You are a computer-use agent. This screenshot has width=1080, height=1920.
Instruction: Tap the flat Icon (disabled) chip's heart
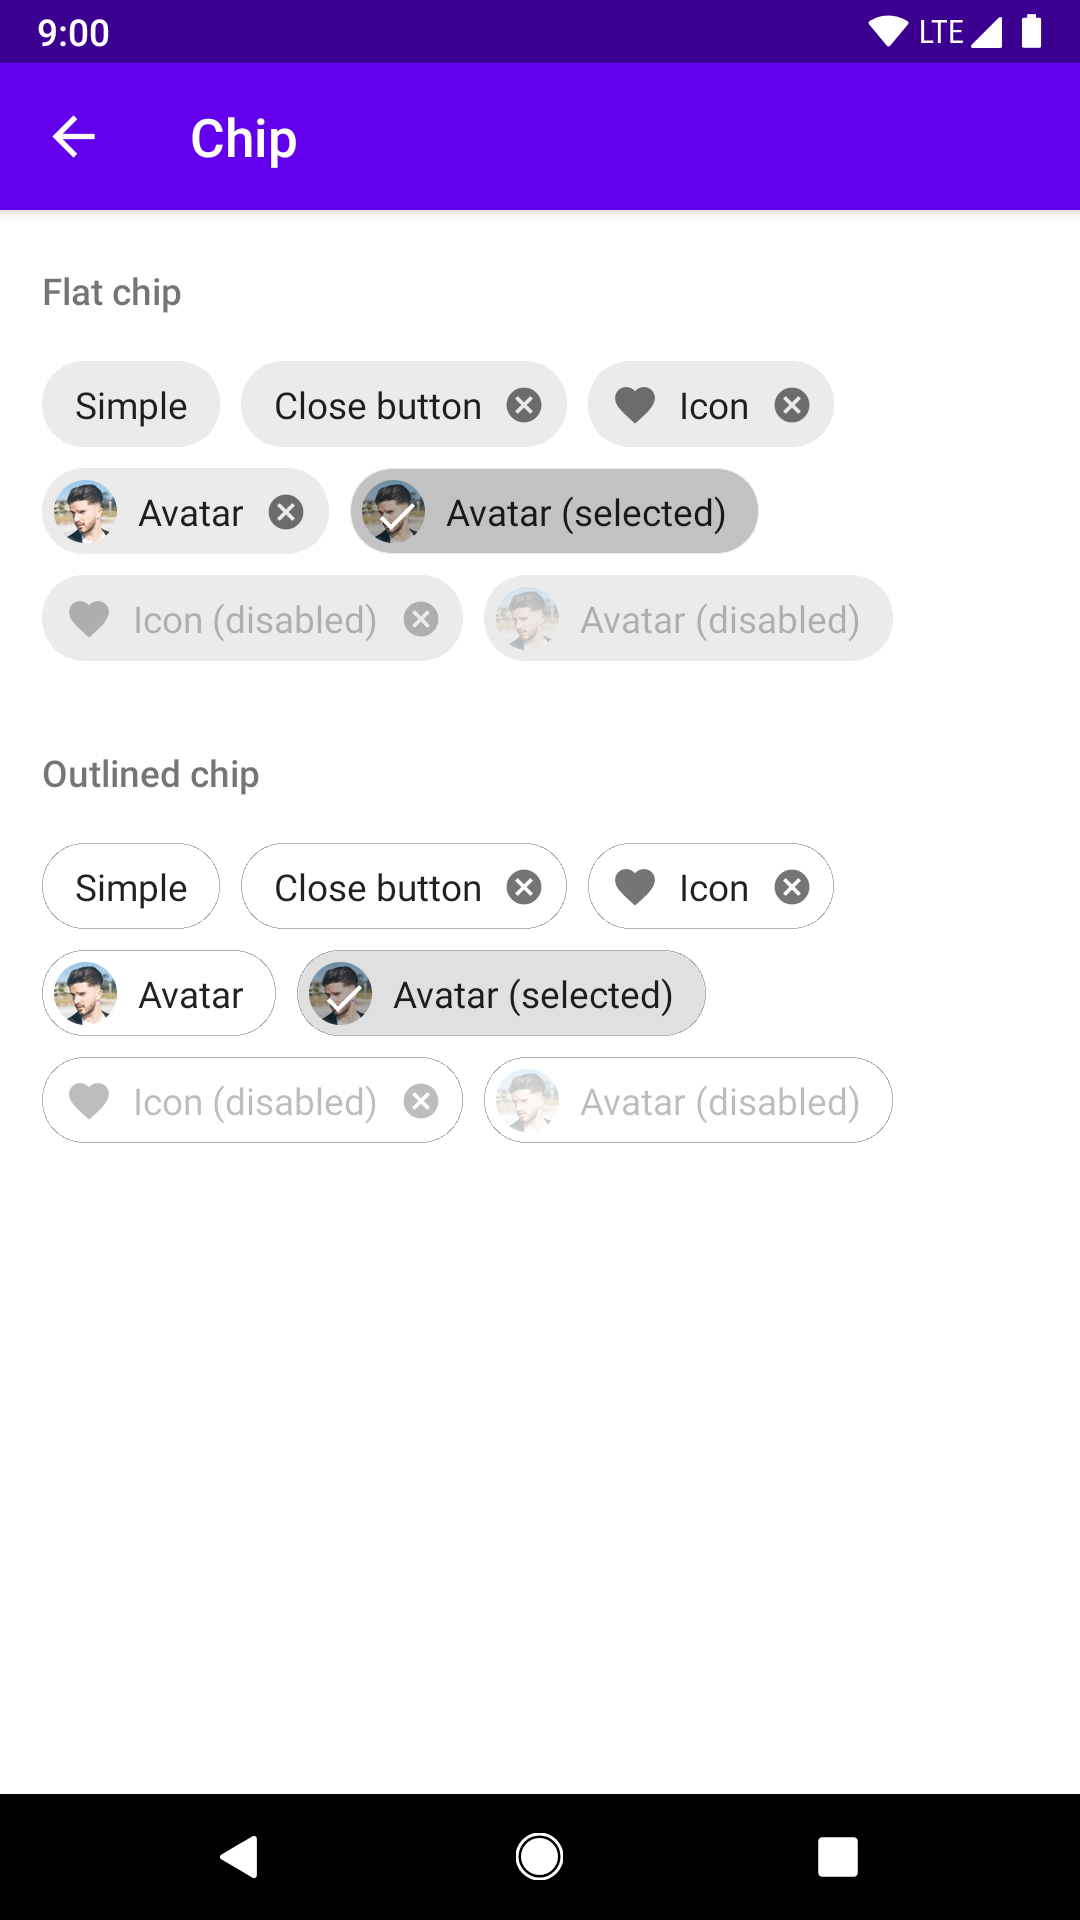pyautogui.click(x=89, y=619)
